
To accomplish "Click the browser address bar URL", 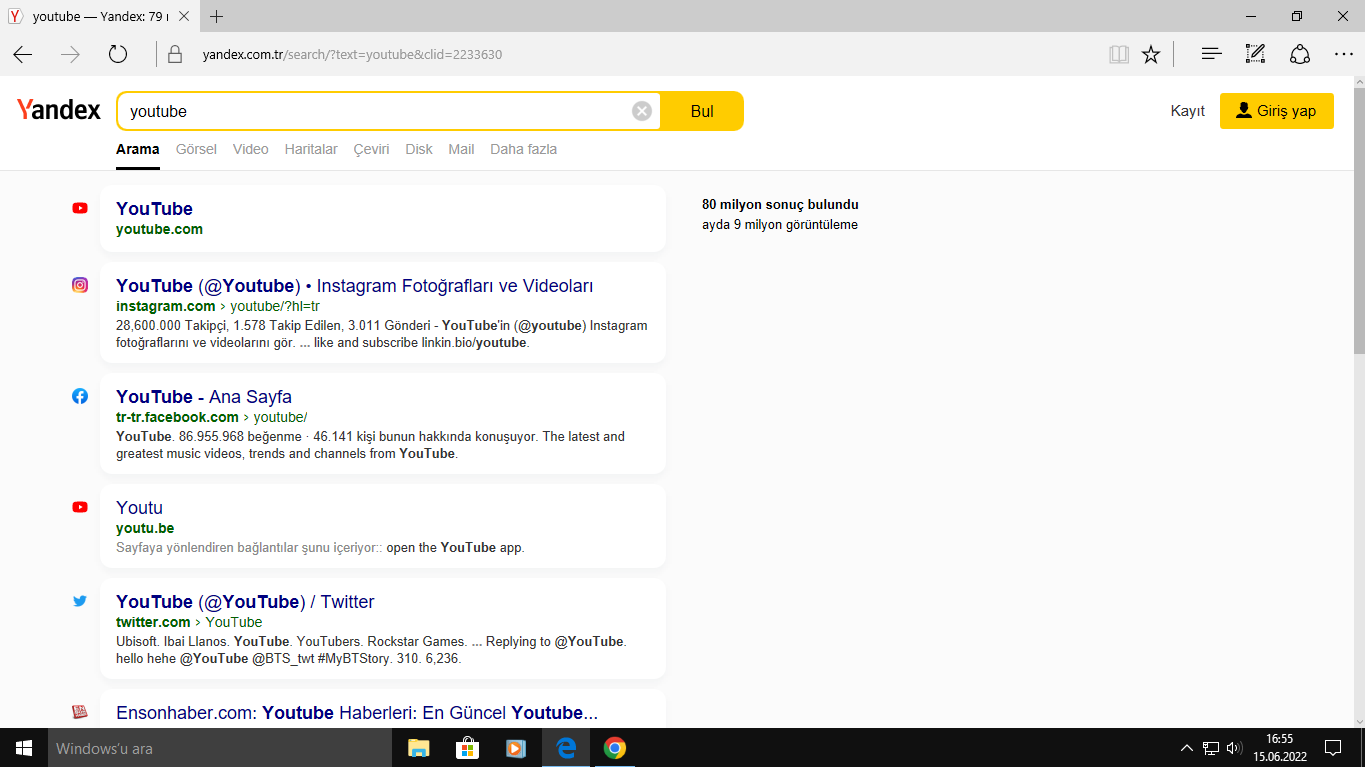I will (x=352, y=54).
